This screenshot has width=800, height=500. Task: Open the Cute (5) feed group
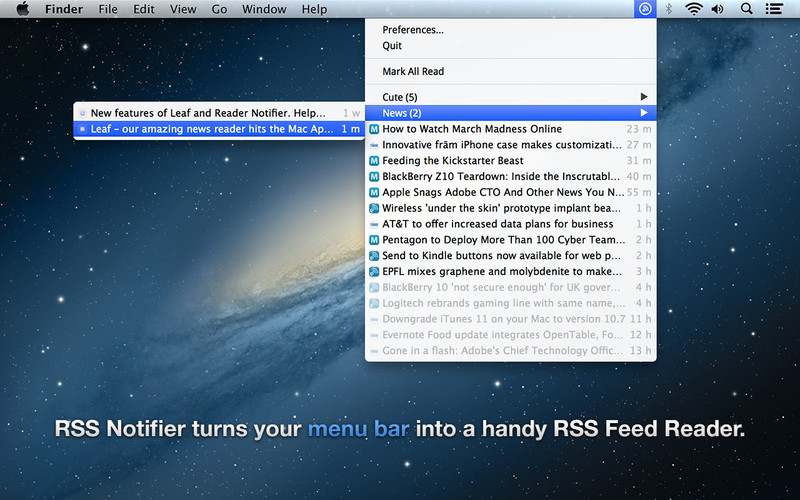[x=511, y=97]
